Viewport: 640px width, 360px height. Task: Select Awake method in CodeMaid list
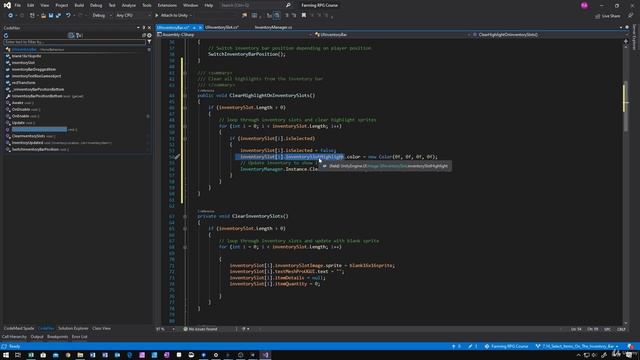(18, 103)
